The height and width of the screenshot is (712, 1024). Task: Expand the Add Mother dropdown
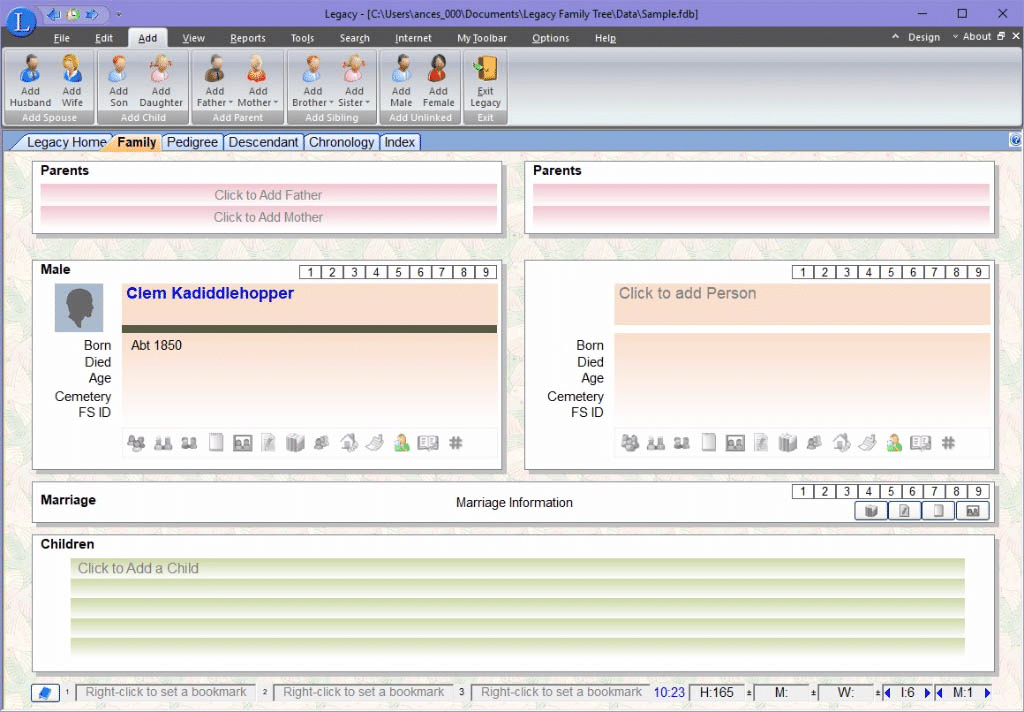click(x=276, y=103)
